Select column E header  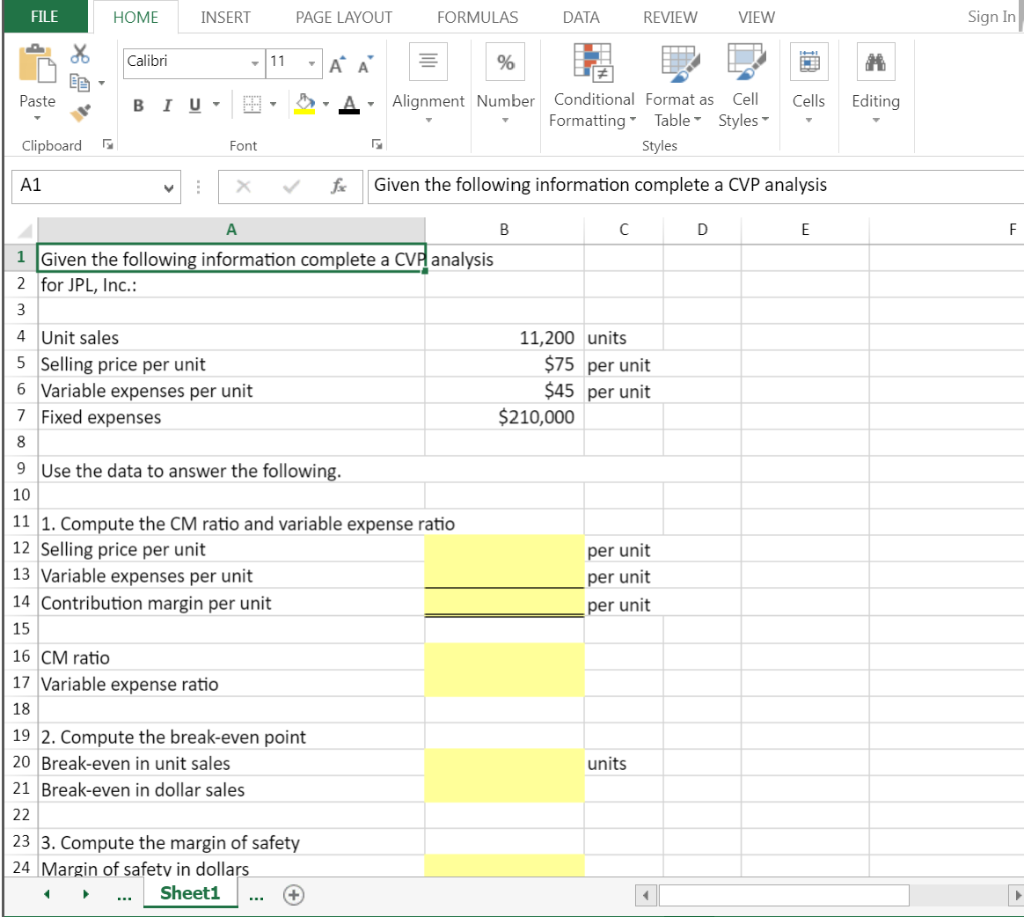[805, 230]
